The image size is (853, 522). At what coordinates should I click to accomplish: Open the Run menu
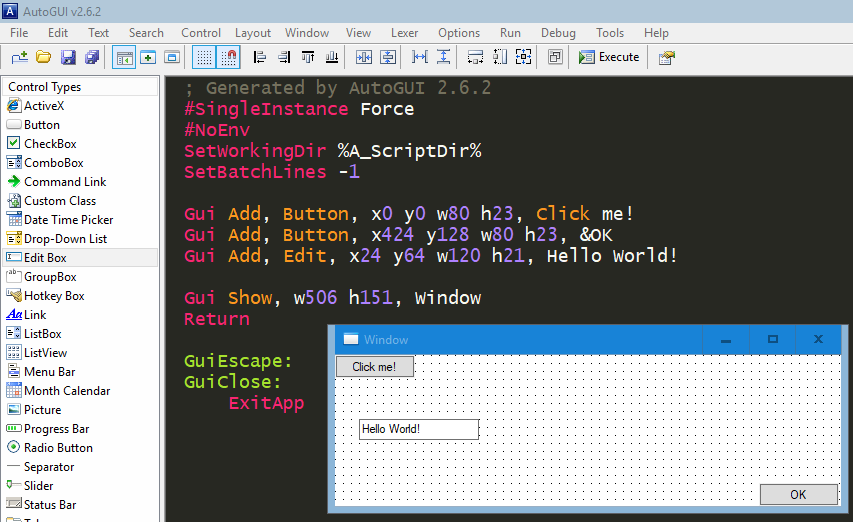coord(510,33)
